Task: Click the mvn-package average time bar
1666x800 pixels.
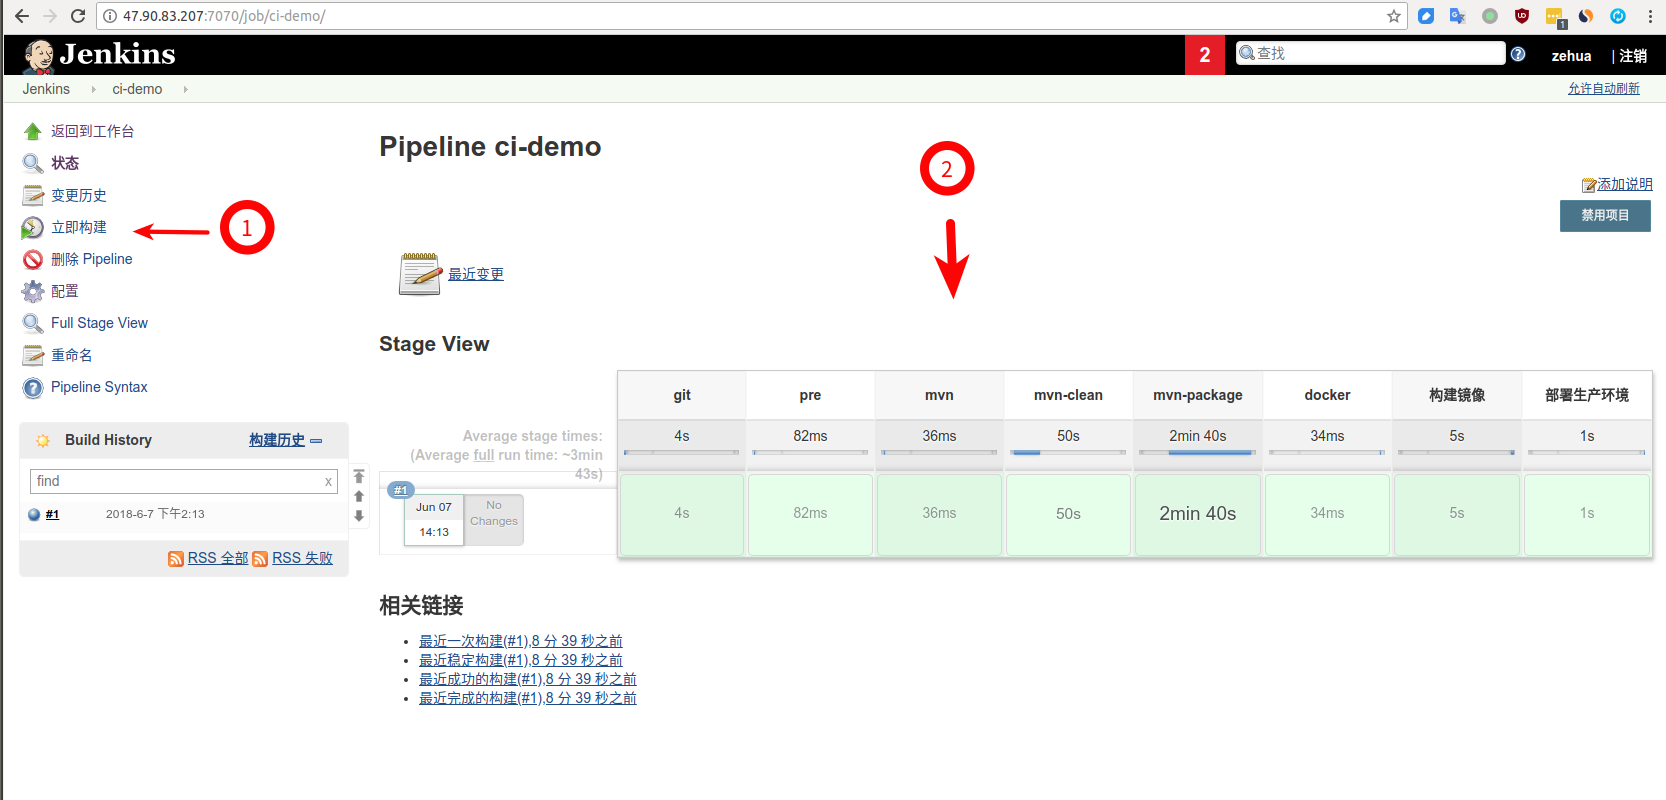Action: click(1198, 453)
